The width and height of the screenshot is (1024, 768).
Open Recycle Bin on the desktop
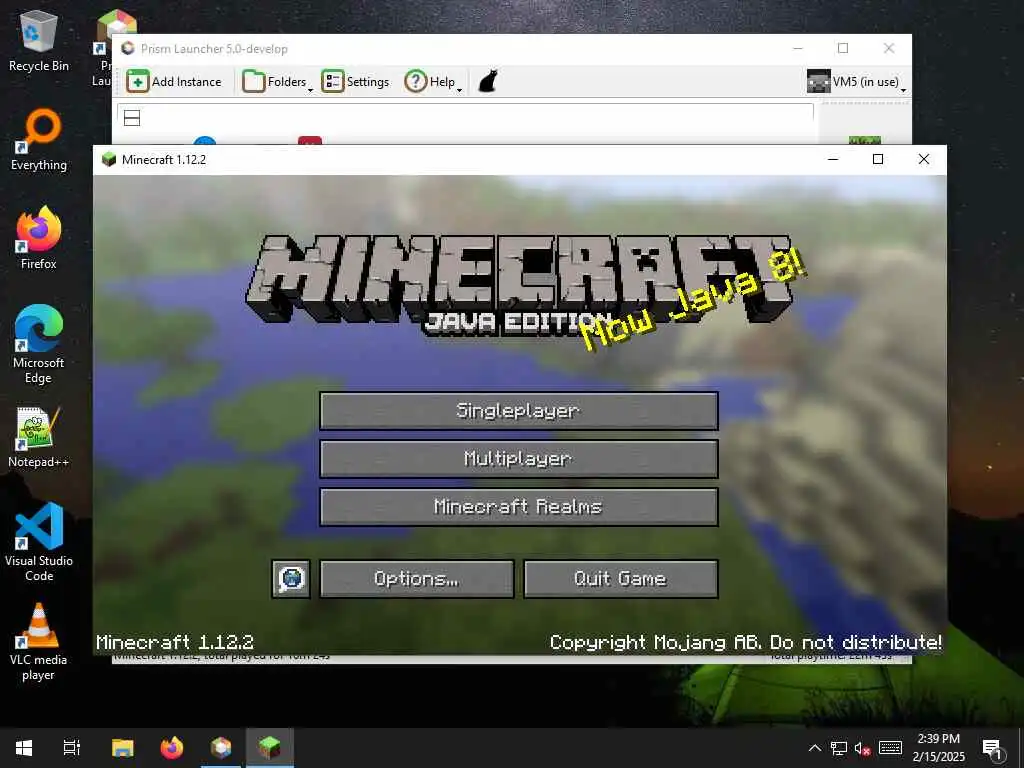(39, 41)
